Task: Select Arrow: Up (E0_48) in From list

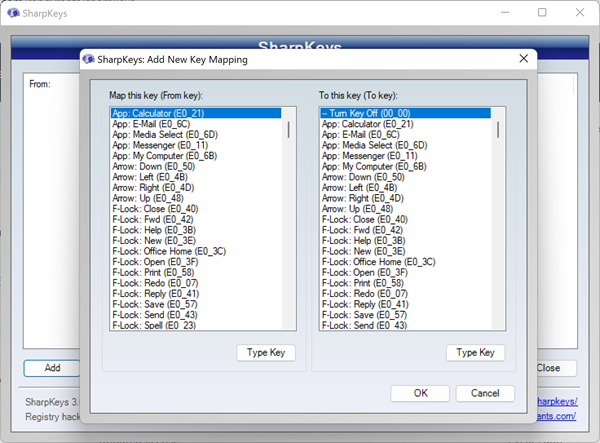Action: coord(196,198)
